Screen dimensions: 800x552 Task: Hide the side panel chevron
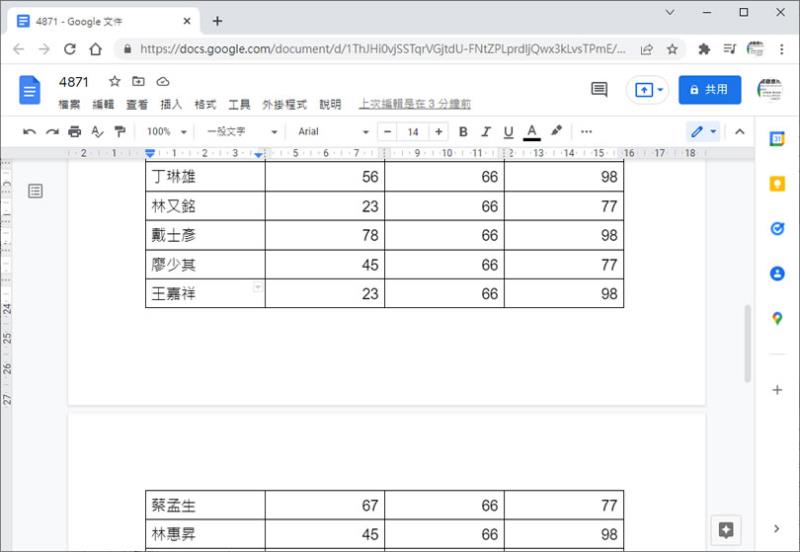coord(777,529)
